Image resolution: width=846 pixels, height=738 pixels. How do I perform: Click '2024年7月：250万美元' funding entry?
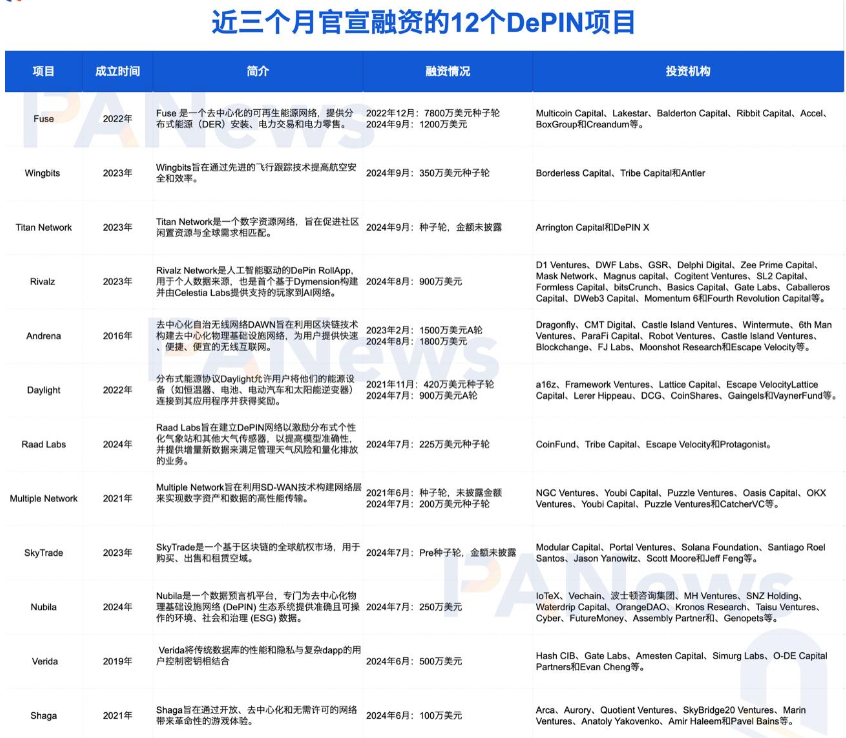(414, 607)
